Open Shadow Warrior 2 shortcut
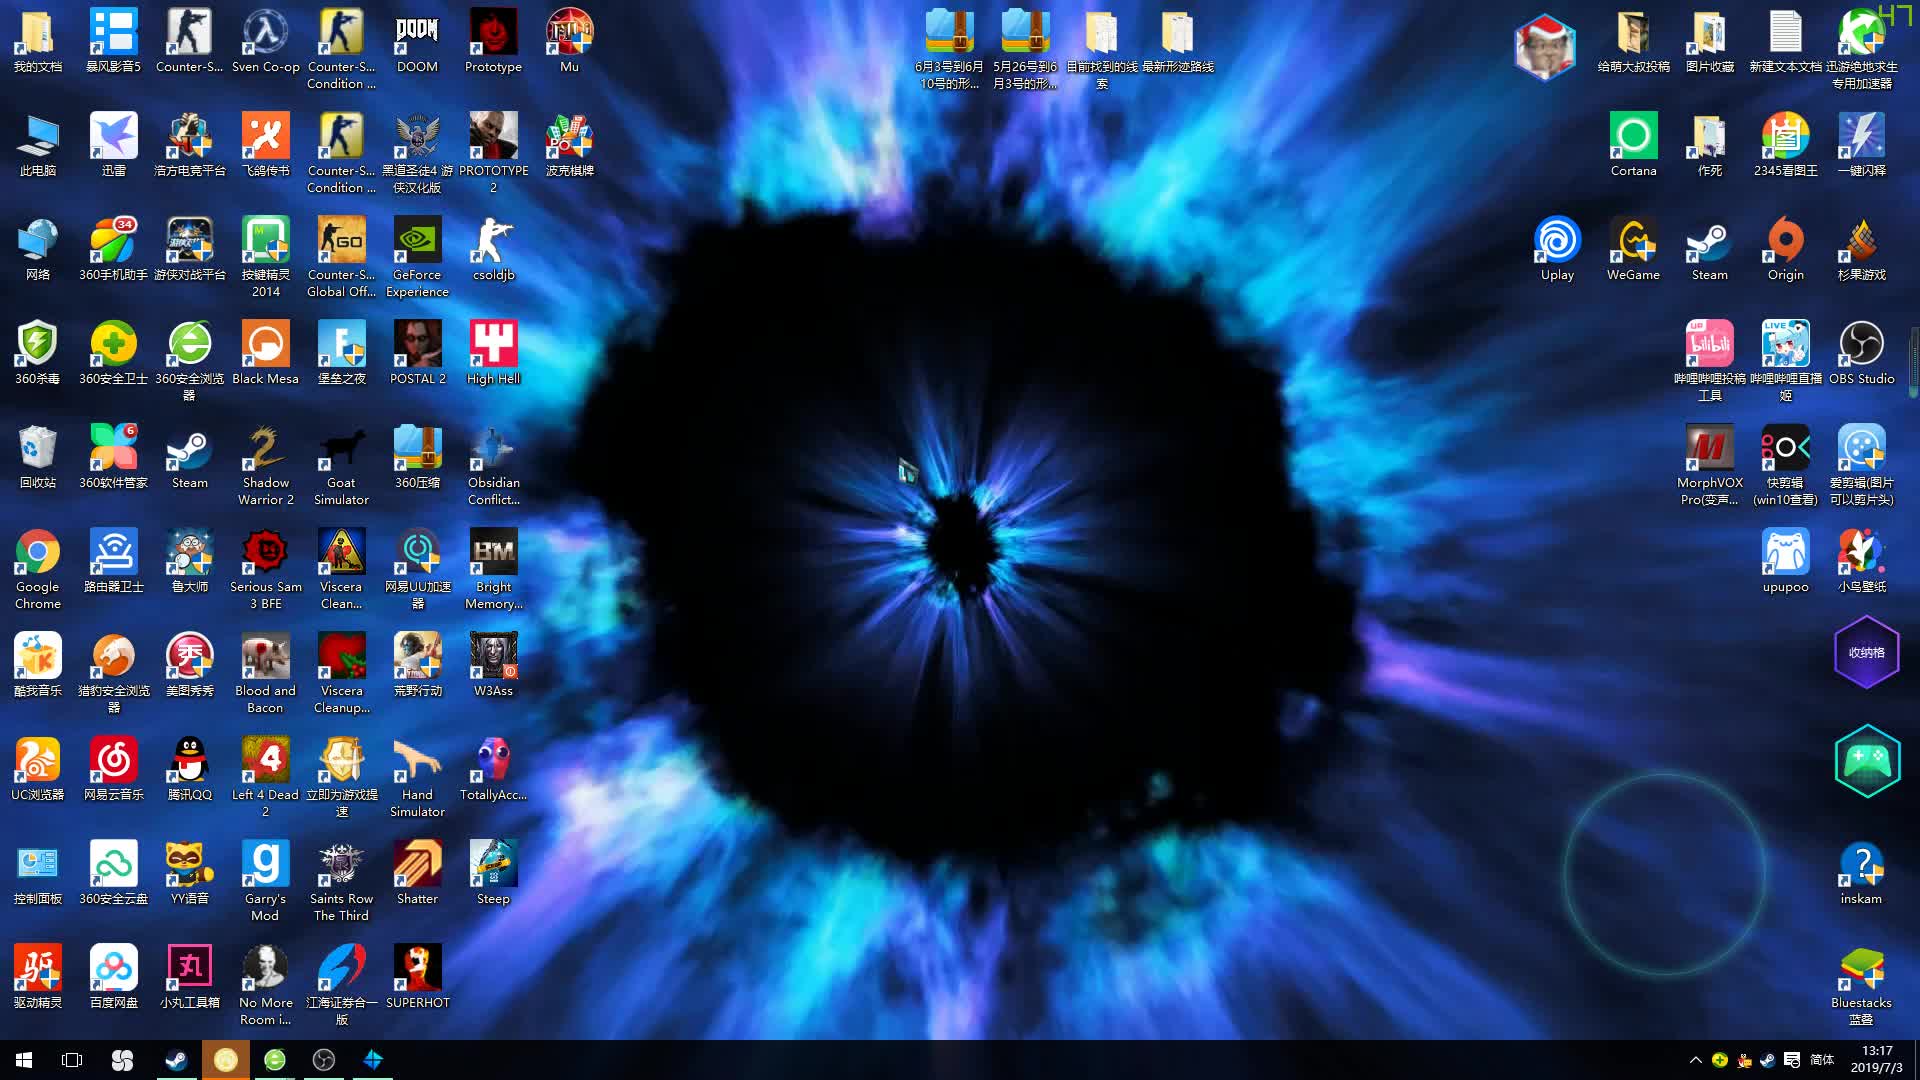The height and width of the screenshot is (1080, 1920). (265, 466)
